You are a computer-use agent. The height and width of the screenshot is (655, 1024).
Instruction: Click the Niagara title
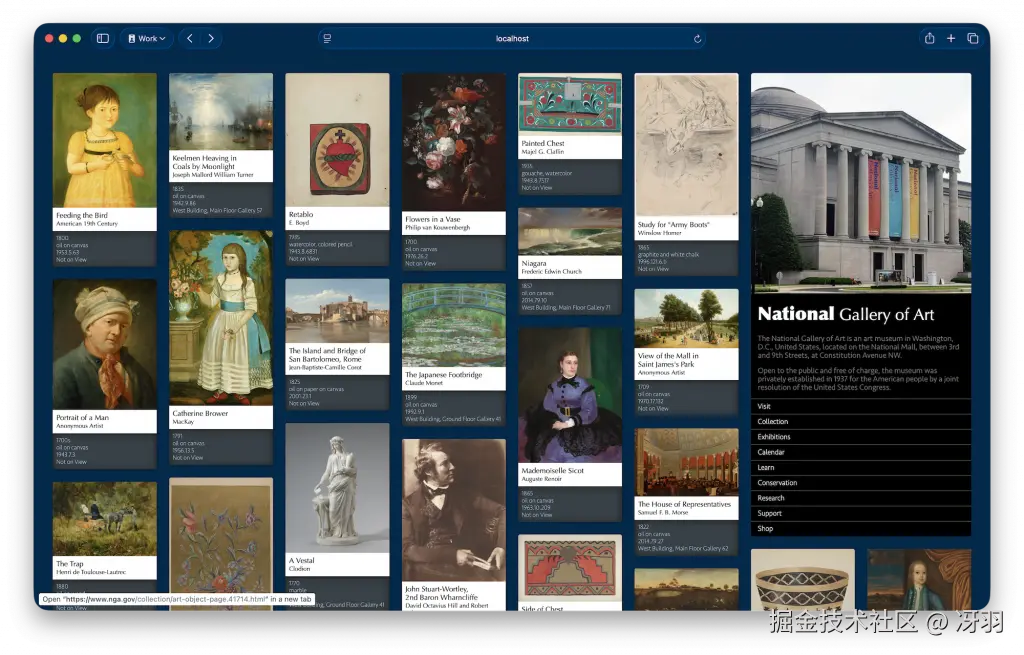(534, 263)
